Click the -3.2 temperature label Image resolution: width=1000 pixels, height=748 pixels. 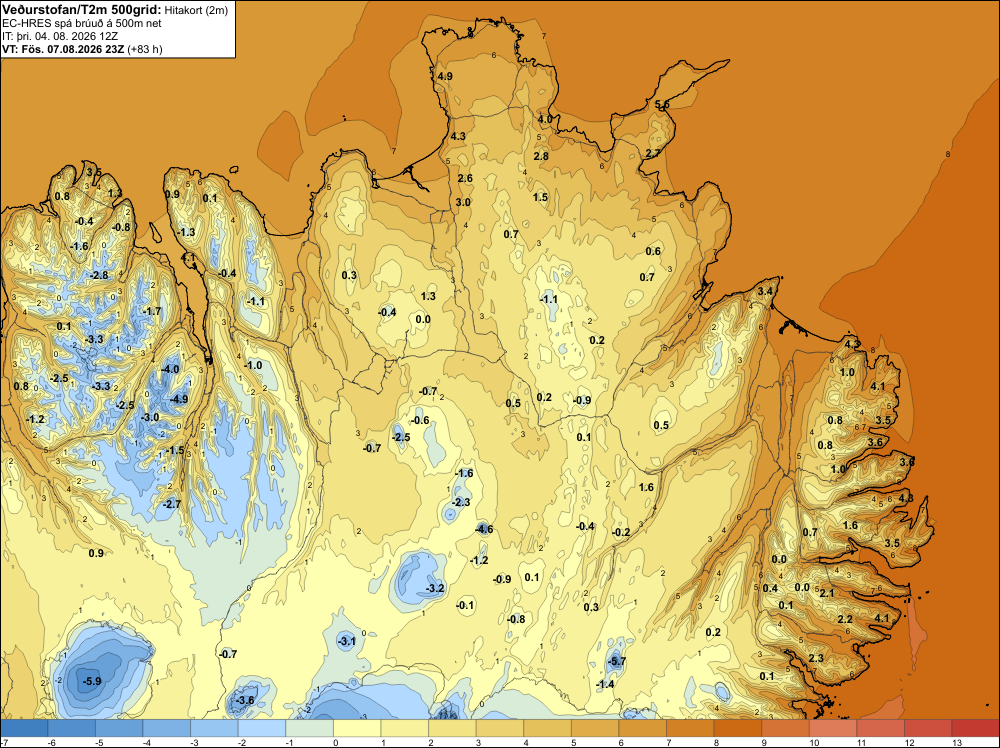click(x=435, y=588)
